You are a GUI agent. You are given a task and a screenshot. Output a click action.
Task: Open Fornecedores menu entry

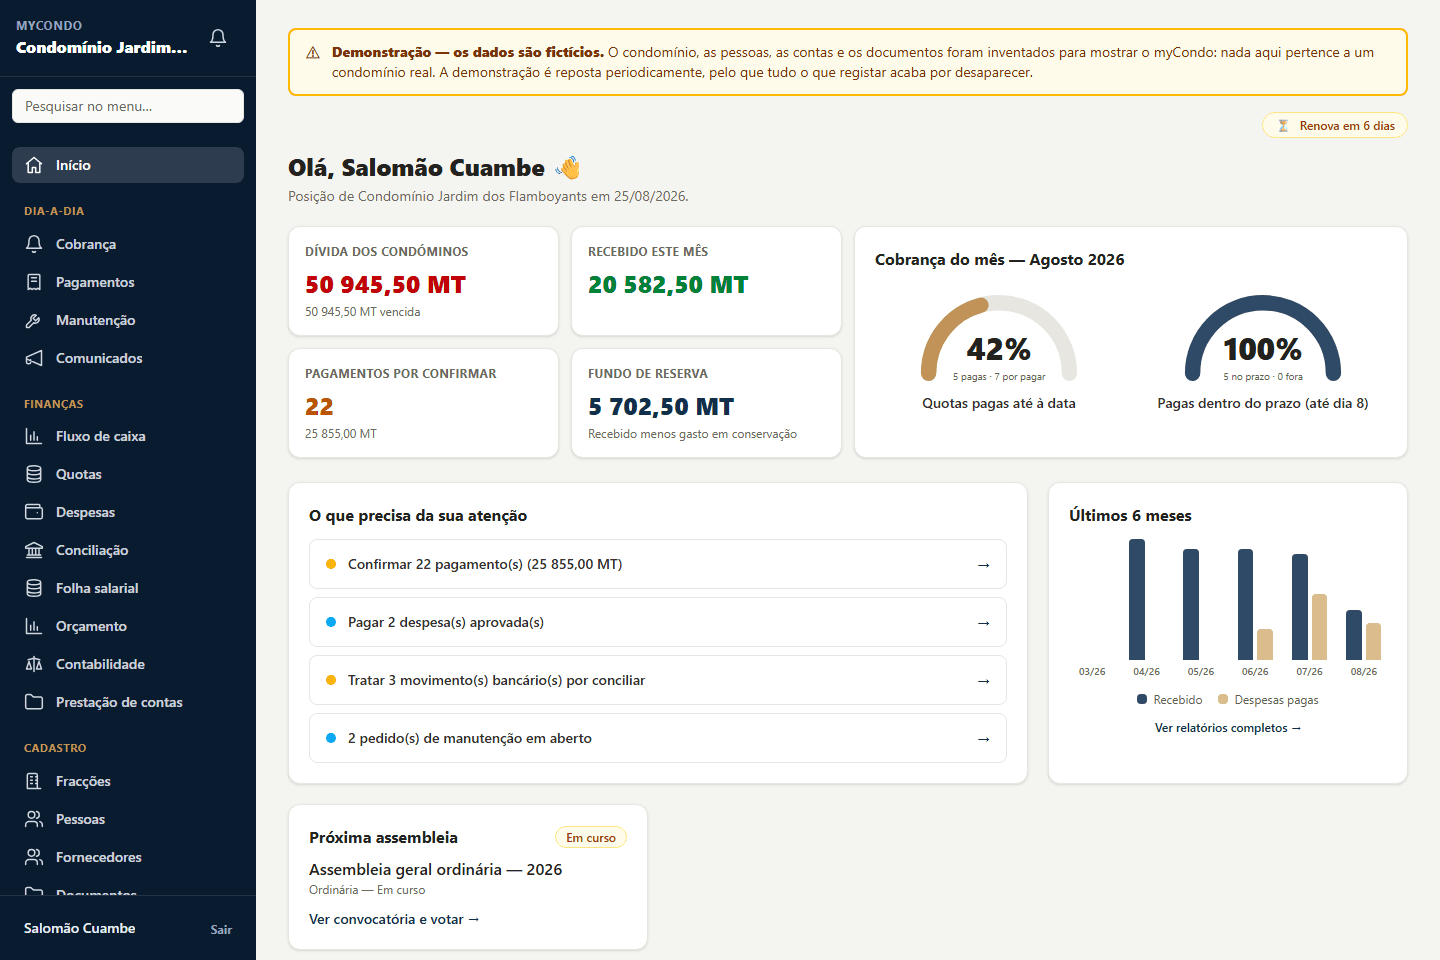coord(128,857)
